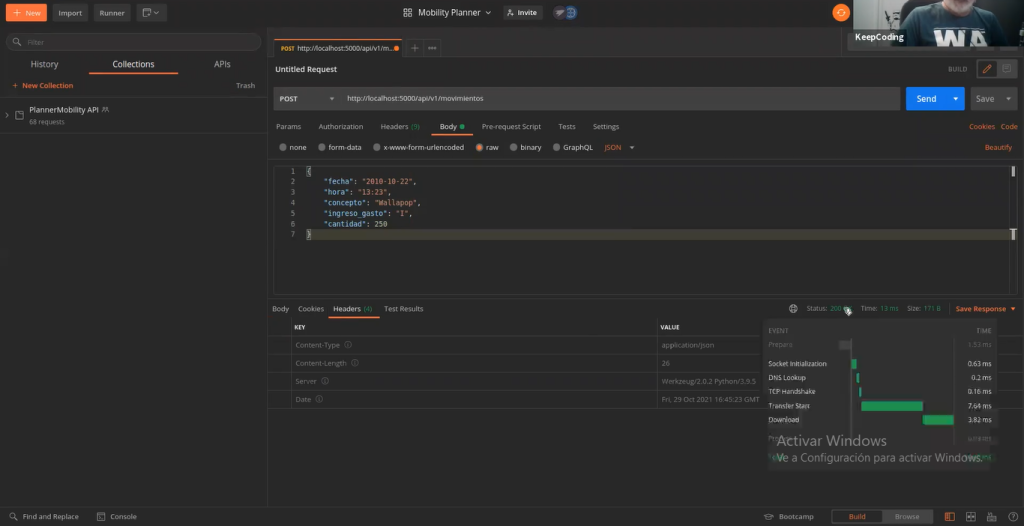
Task: Open the help question mark icon
Action: pos(1012,516)
